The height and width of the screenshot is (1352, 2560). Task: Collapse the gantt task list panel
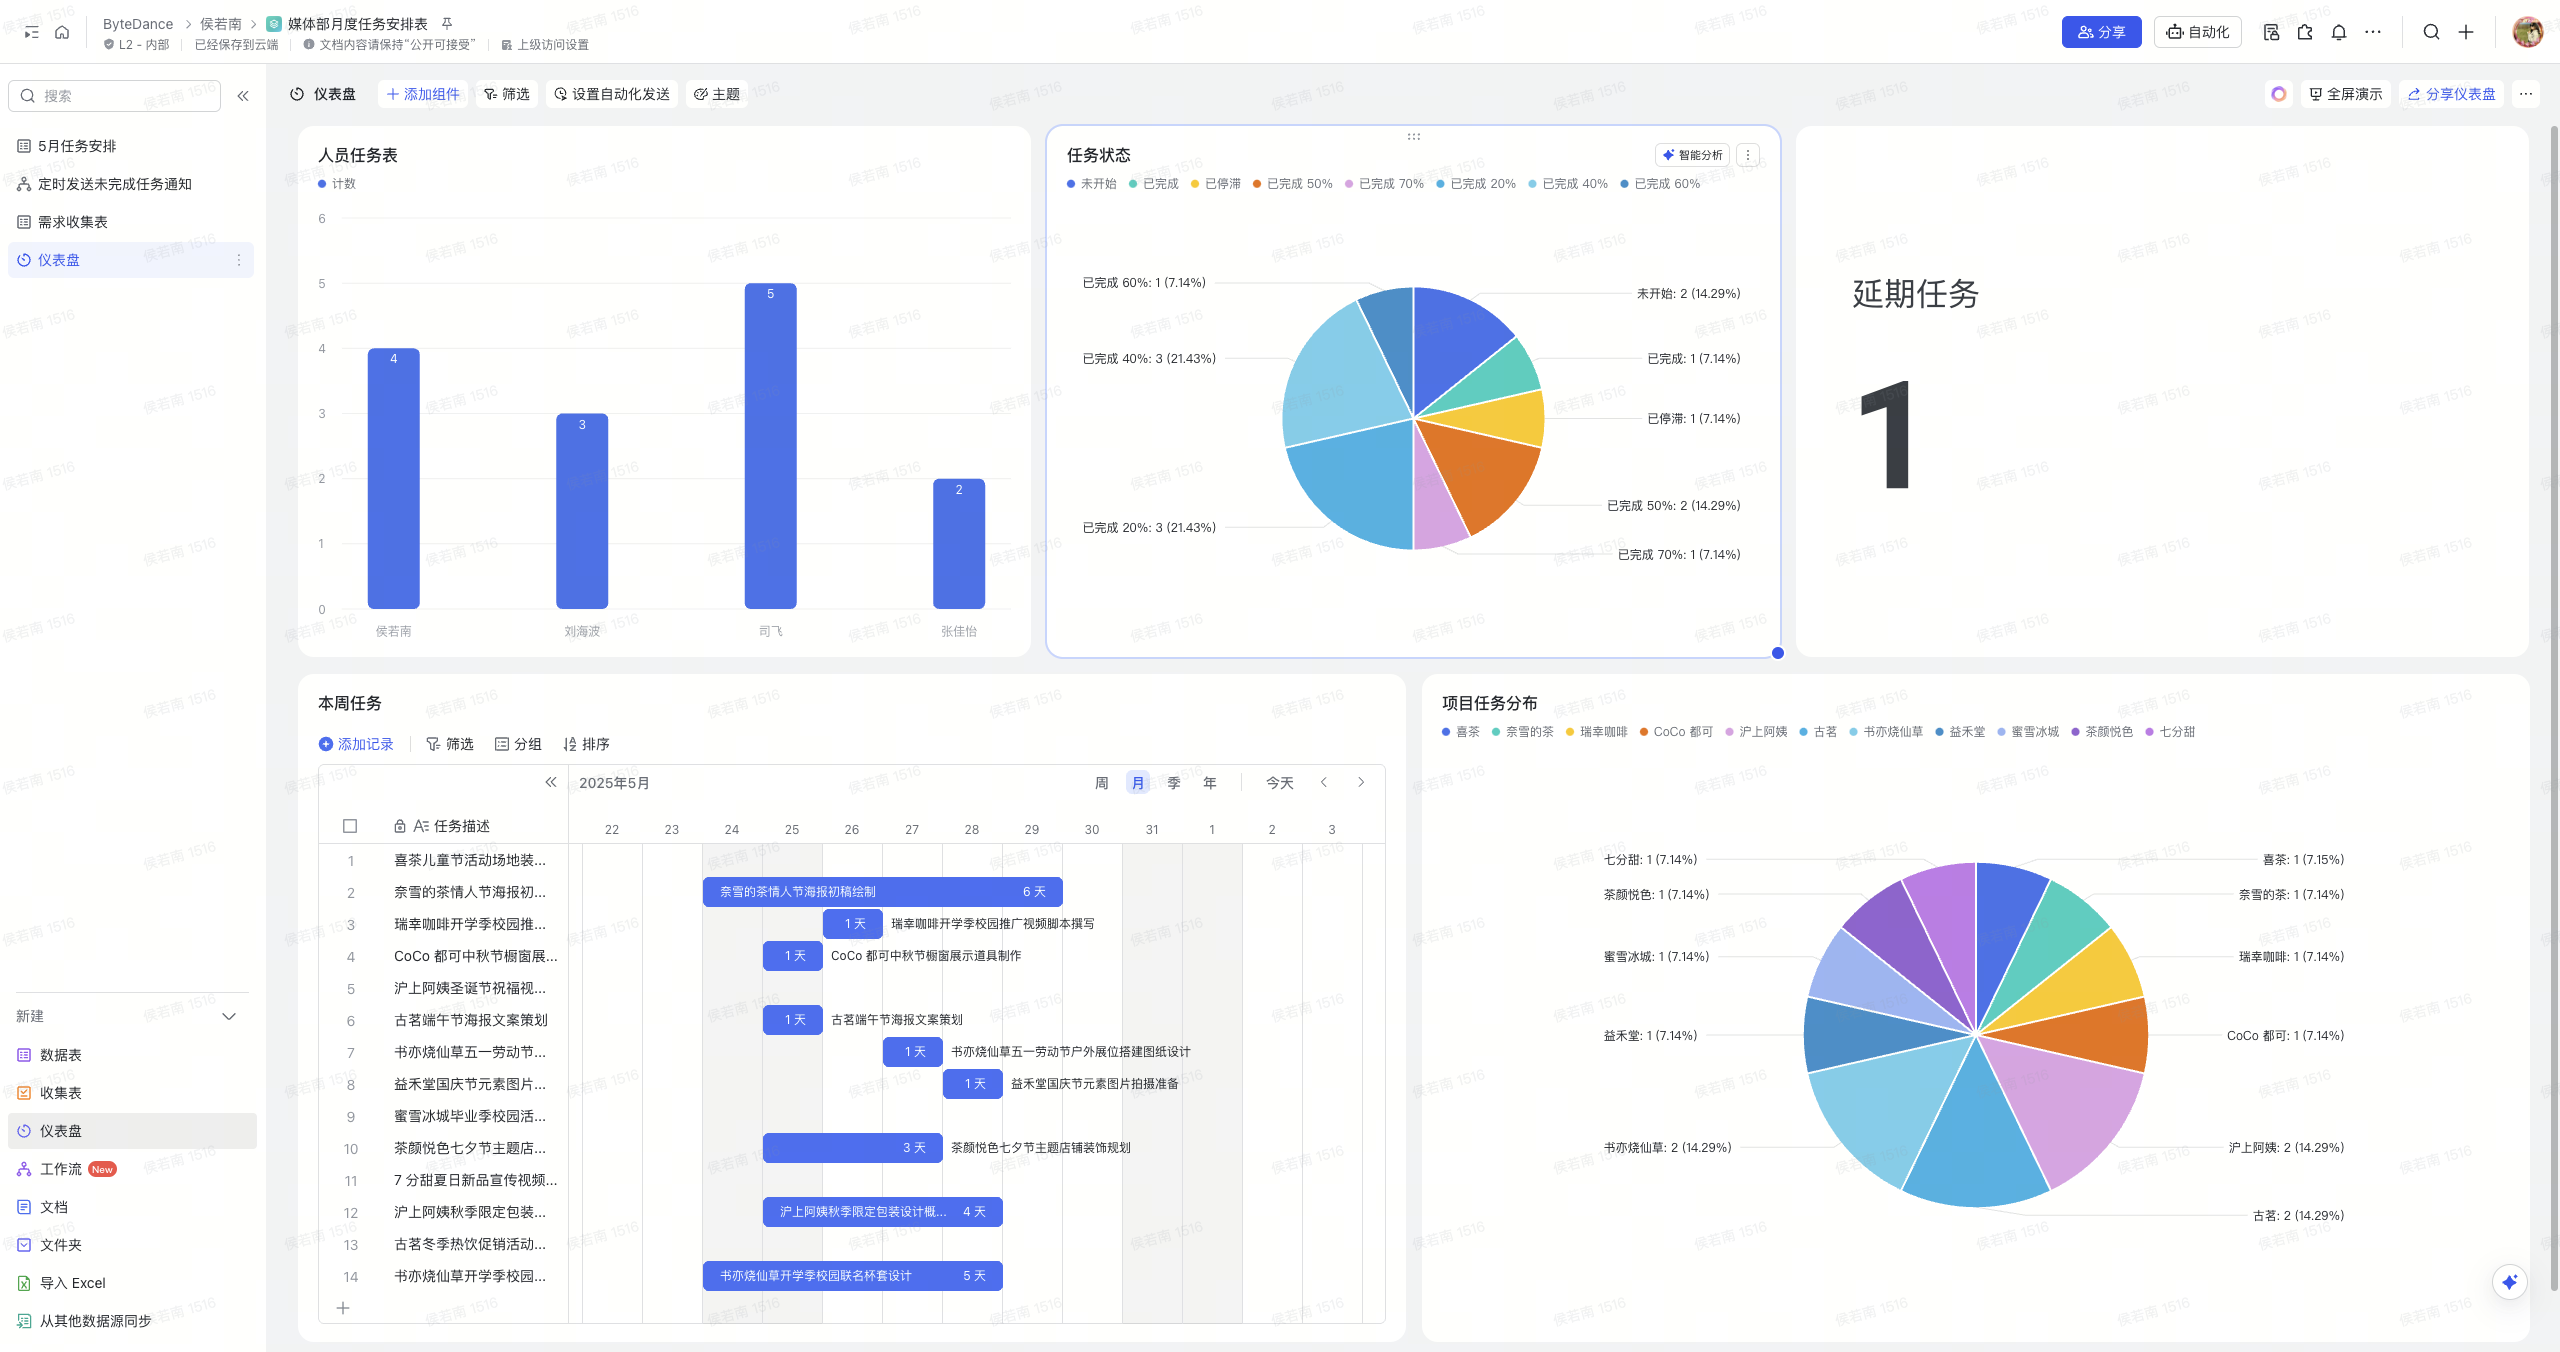[x=550, y=782]
